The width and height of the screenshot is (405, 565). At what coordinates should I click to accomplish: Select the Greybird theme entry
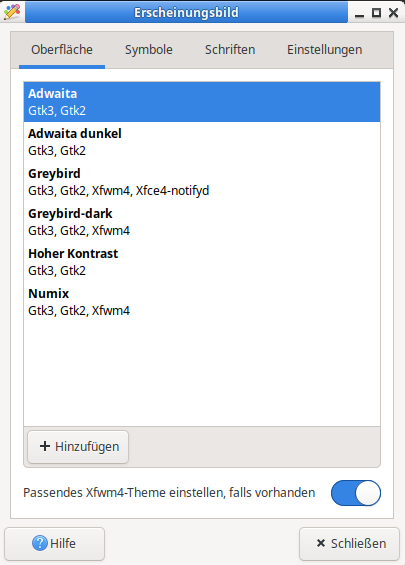[202, 182]
